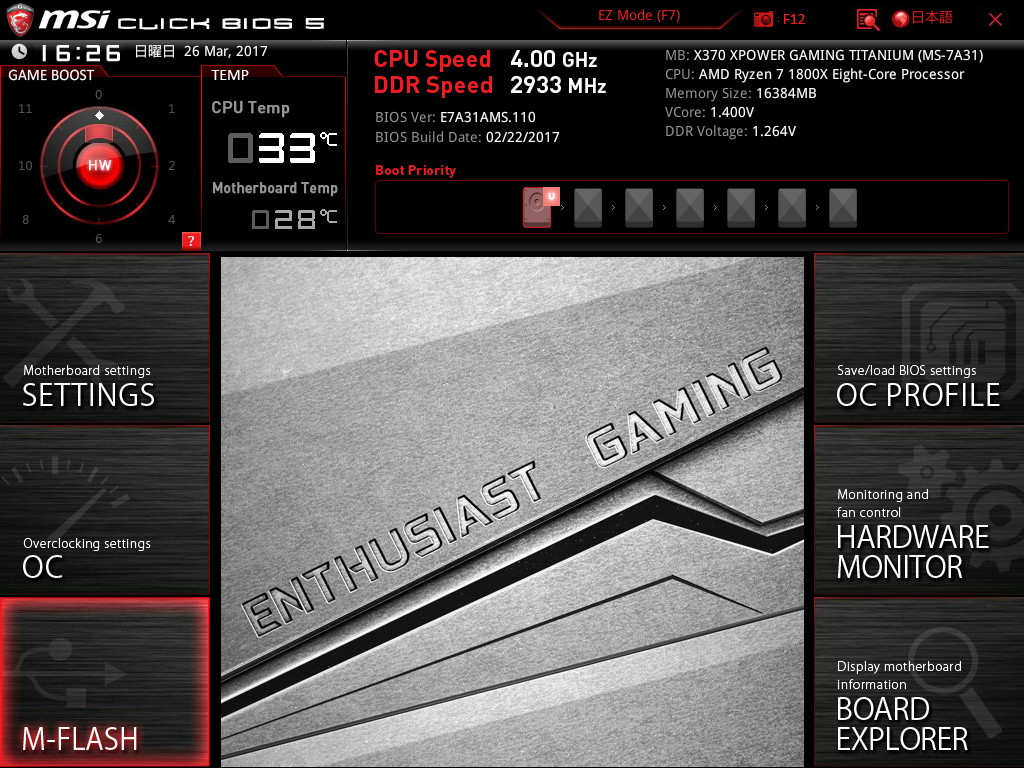Screen dimensions: 1024x768
Task: Switch to EZ Mode (F7)
Action: click(639, 16)
